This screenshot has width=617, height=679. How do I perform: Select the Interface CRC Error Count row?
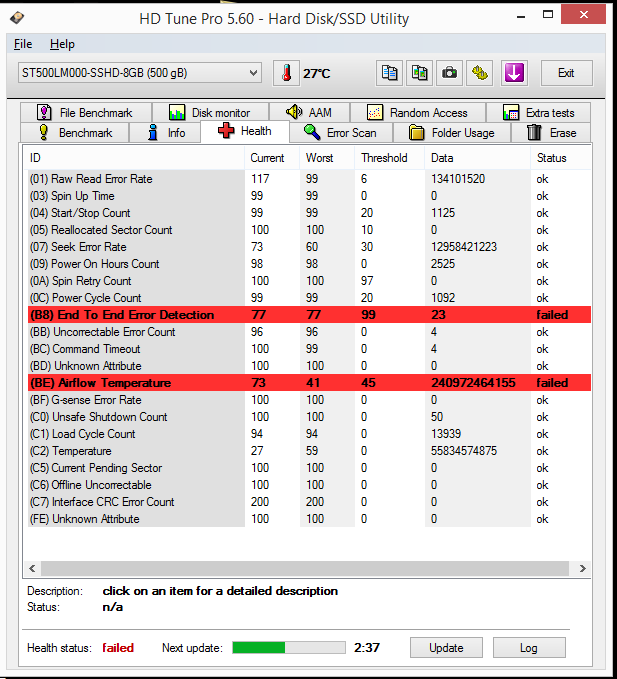[309, 502]
